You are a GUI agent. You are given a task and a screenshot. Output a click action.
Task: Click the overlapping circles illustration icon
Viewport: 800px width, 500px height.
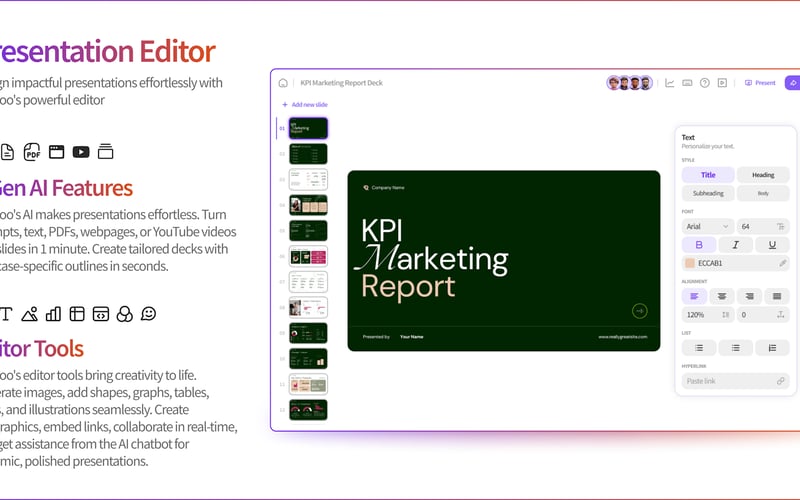click(124, 314)
